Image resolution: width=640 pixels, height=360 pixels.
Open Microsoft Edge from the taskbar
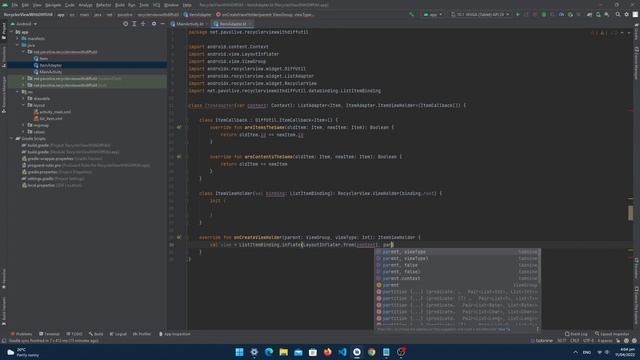point(269,352)
